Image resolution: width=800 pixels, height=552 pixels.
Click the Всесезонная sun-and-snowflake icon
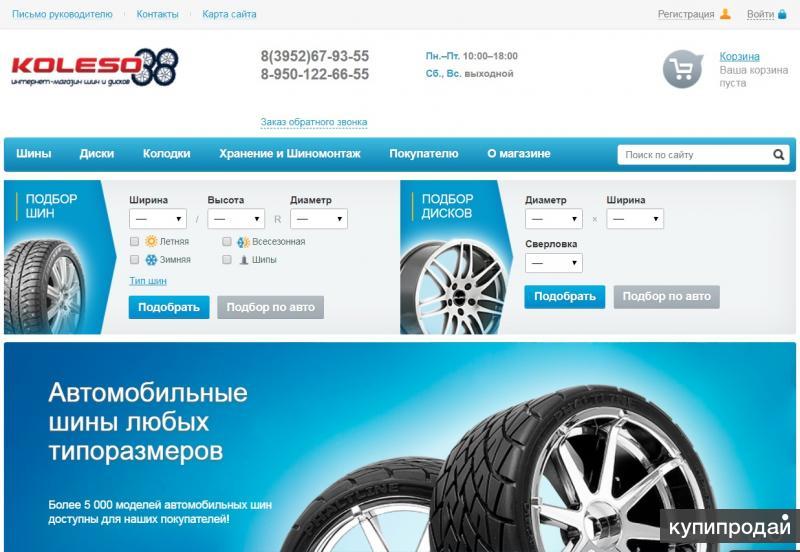(x=243, y=242)
